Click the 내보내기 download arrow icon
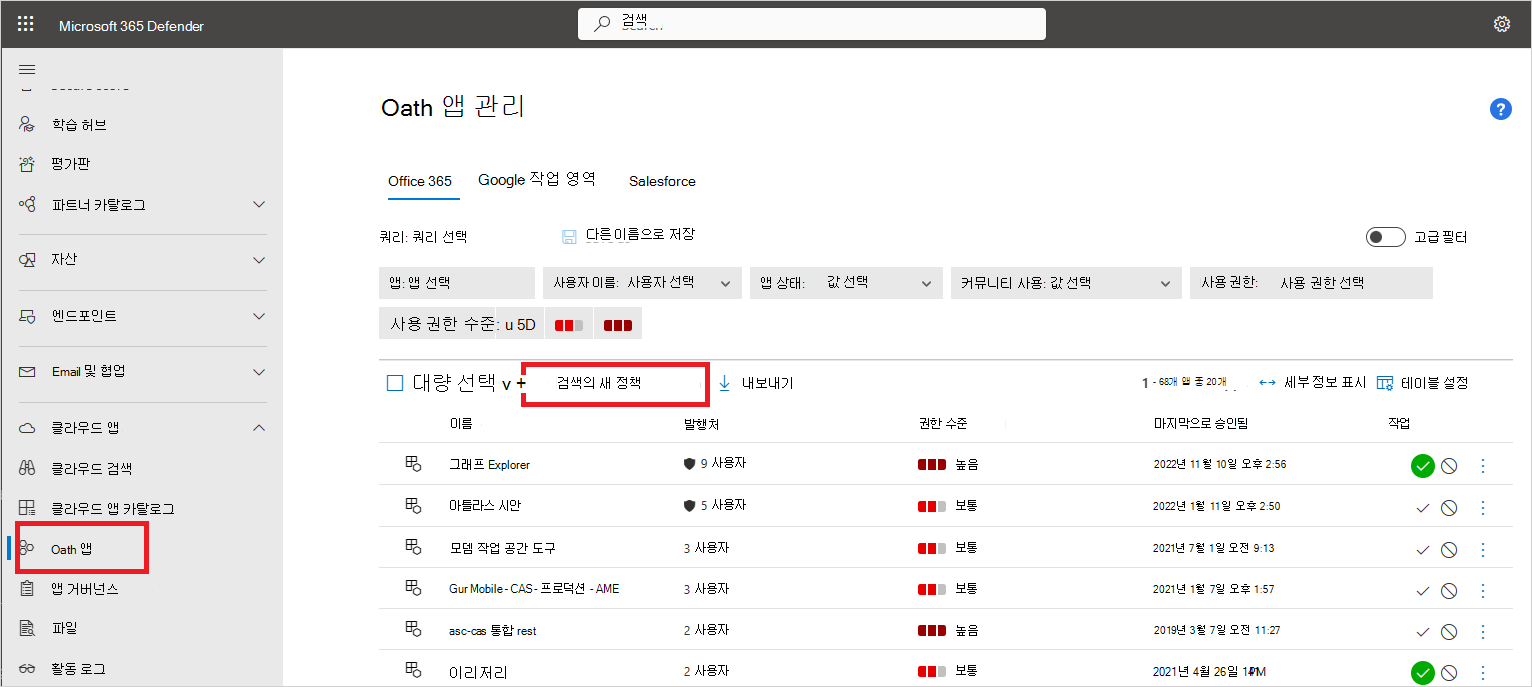1532x687 pixels. [725, 383]
